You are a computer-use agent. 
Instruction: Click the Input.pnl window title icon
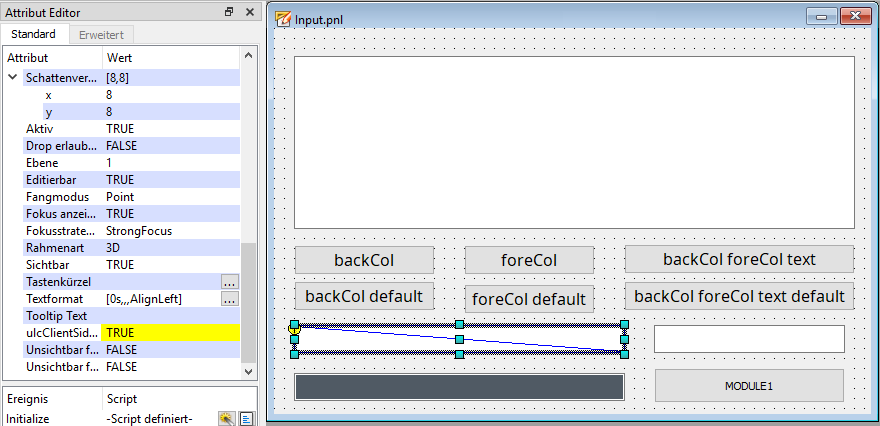pos(283,19)
